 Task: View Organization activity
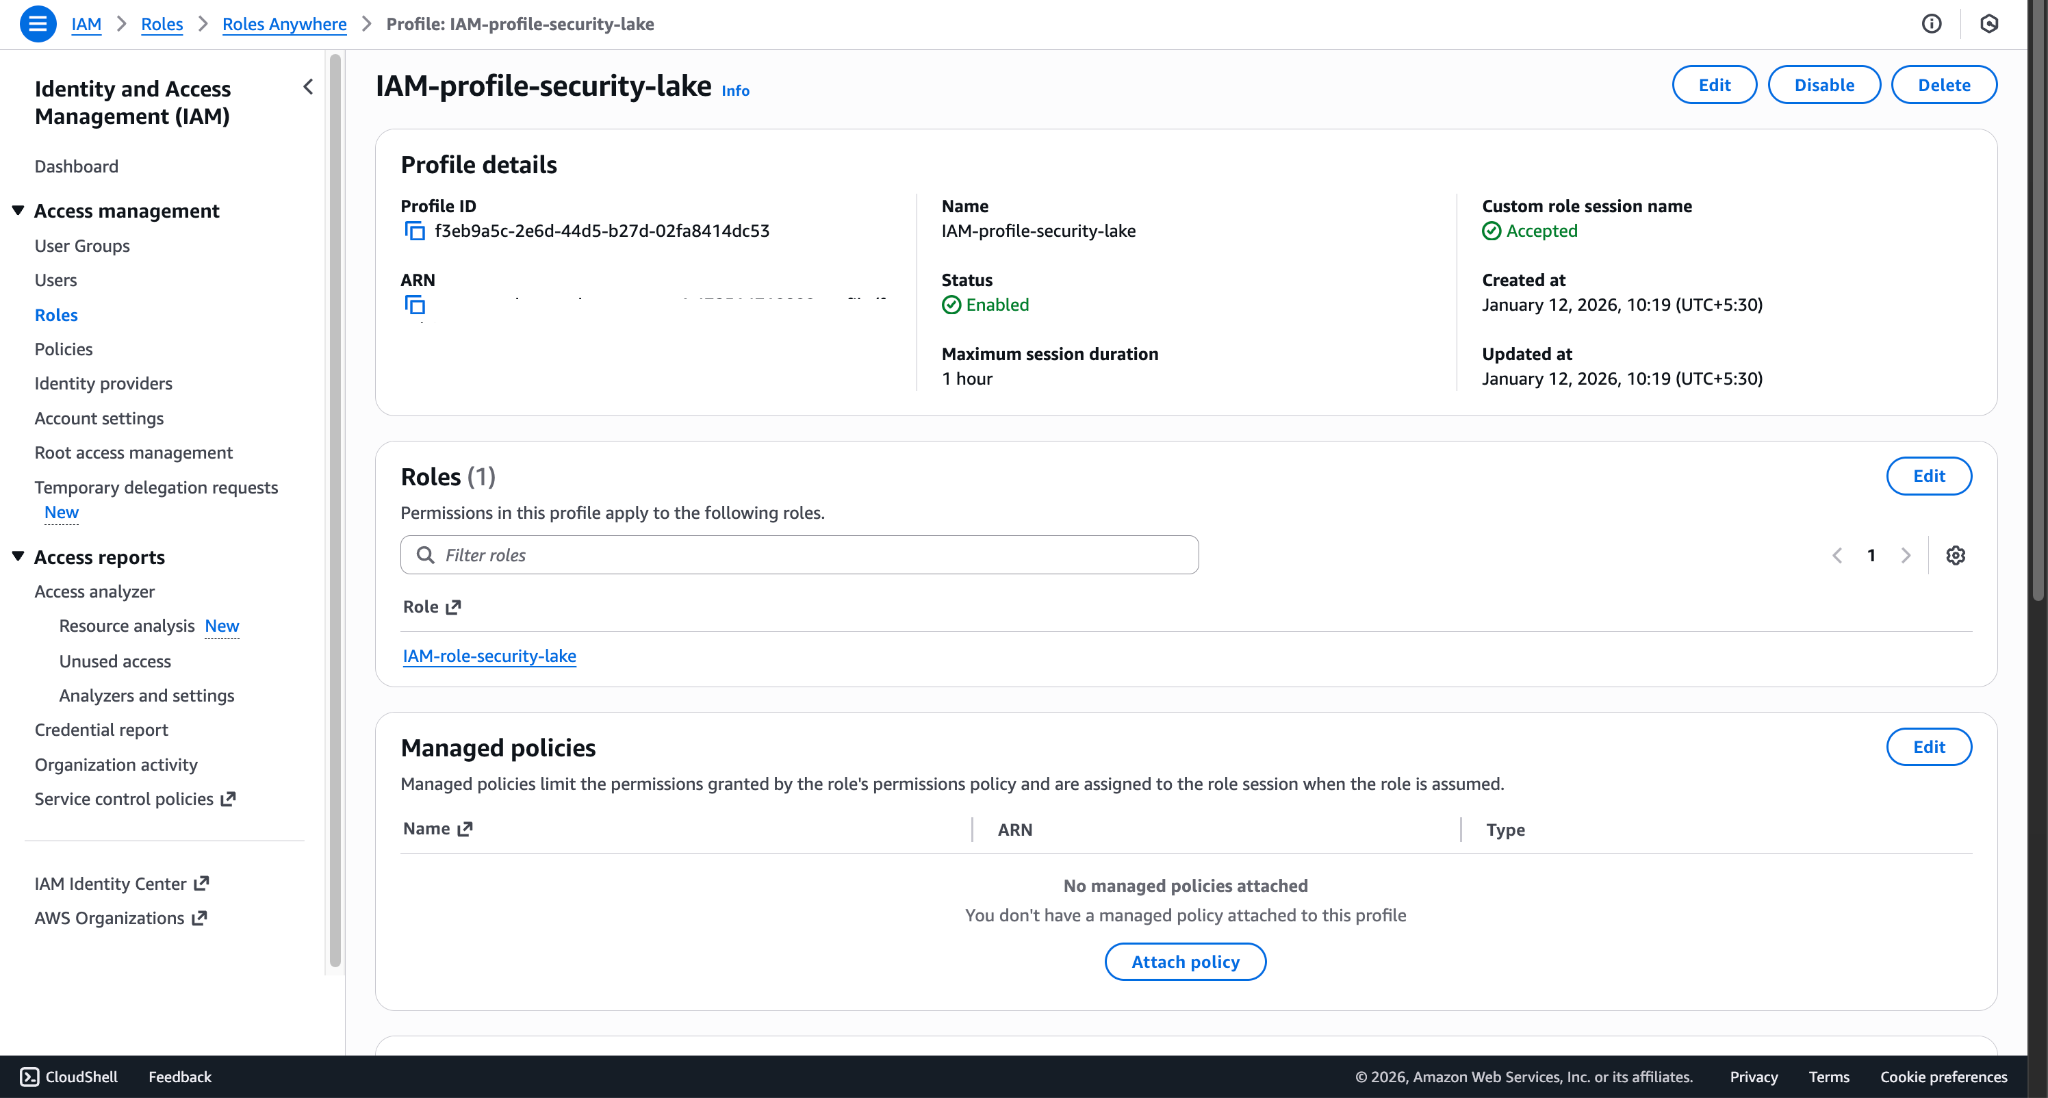coord(116,764)
